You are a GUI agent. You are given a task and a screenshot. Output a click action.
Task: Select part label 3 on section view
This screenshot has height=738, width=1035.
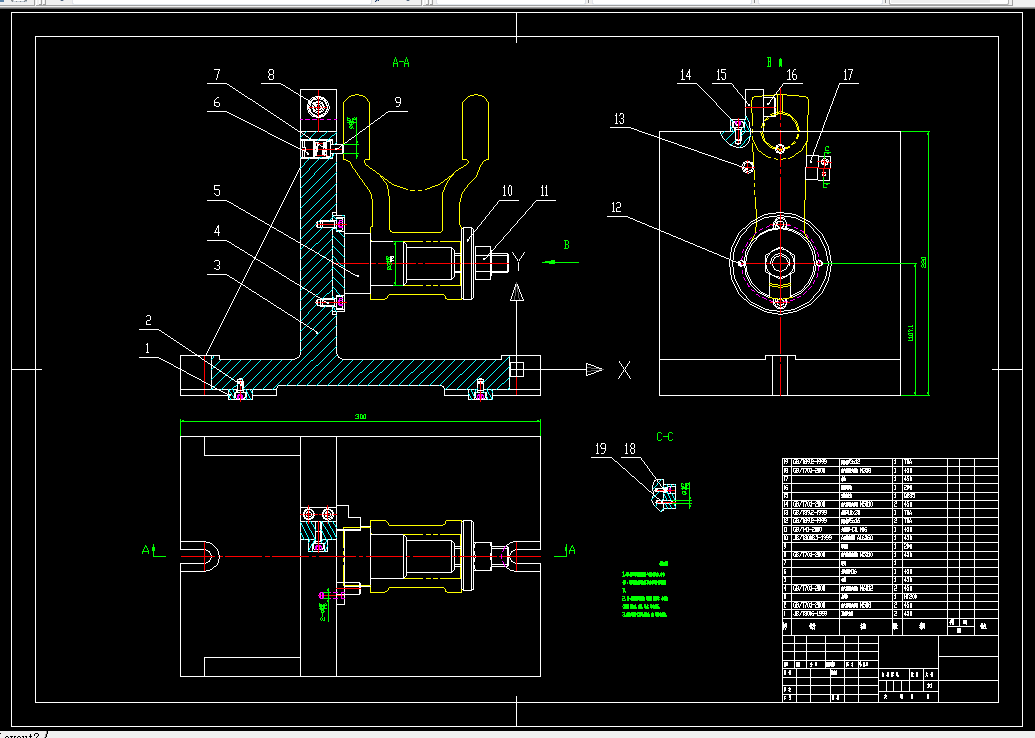tap(217, 265)
